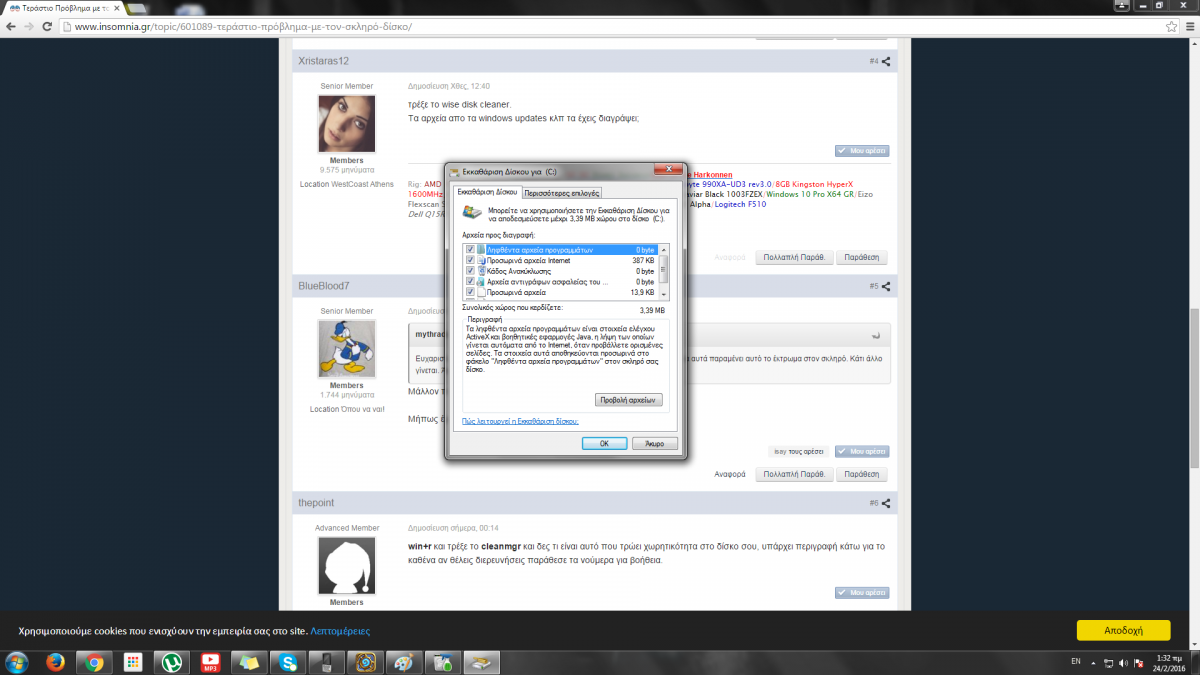Viewport: 1200px width, 675px height.
Task: Open the Xristaras12 profile link
Action: click(323, 61)
